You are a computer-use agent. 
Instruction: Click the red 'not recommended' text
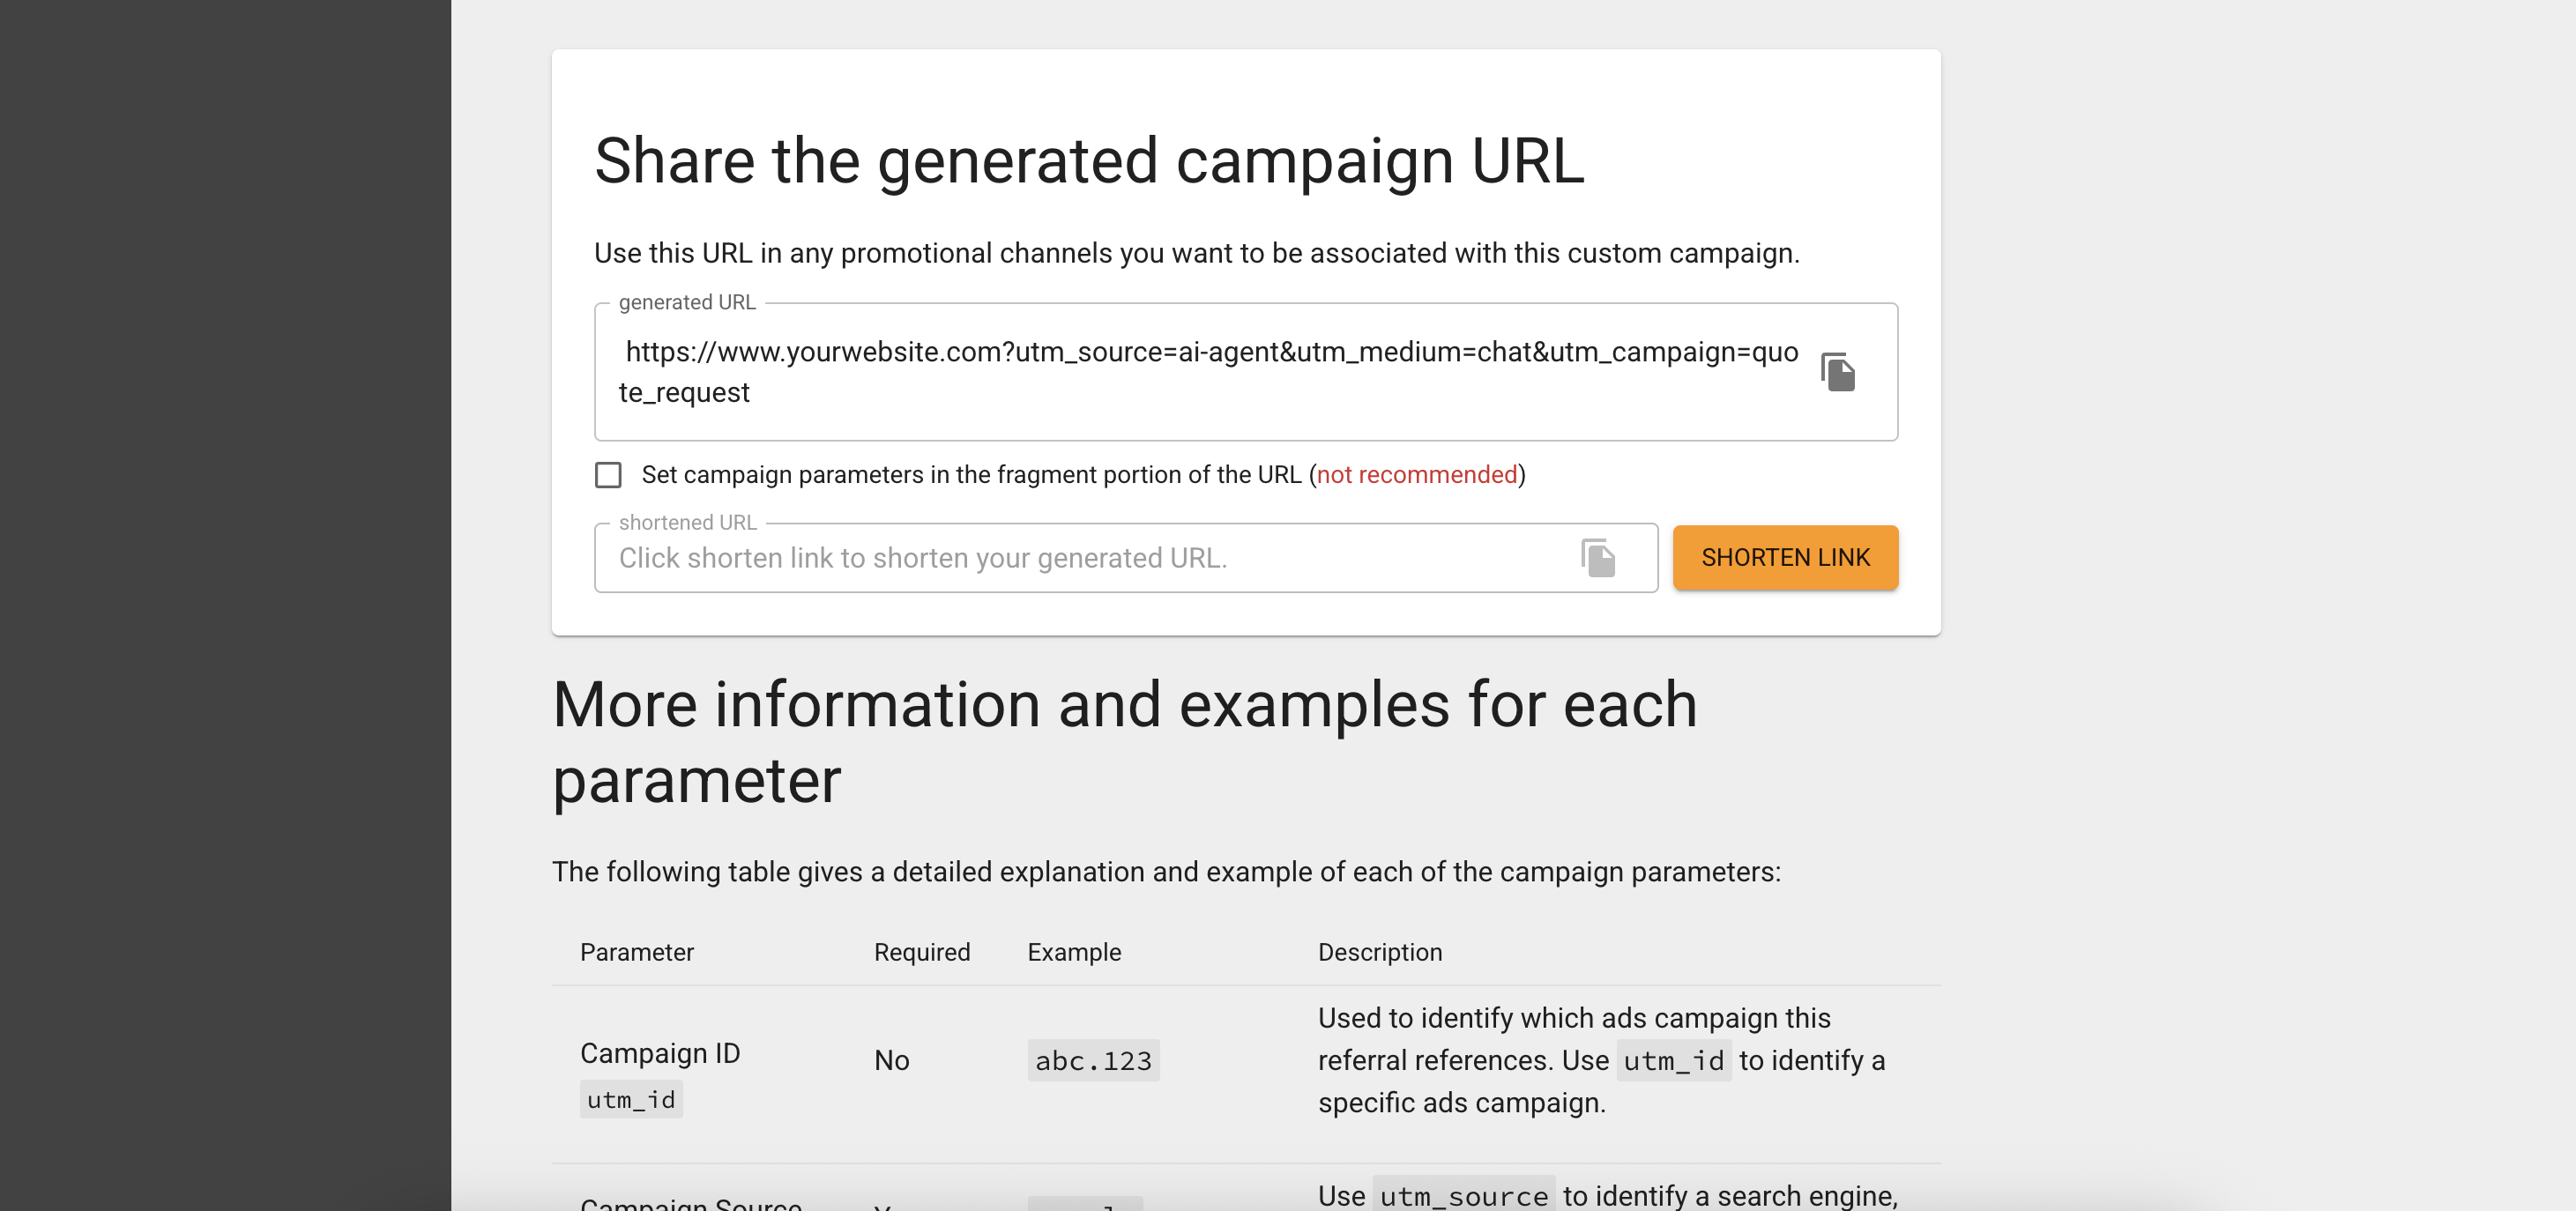(1417, 475)
